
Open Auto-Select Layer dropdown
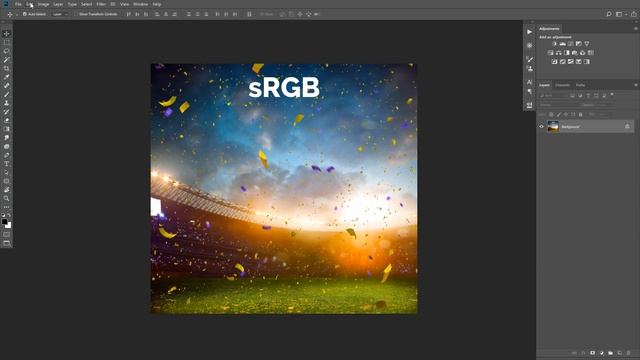pos(60,14)
